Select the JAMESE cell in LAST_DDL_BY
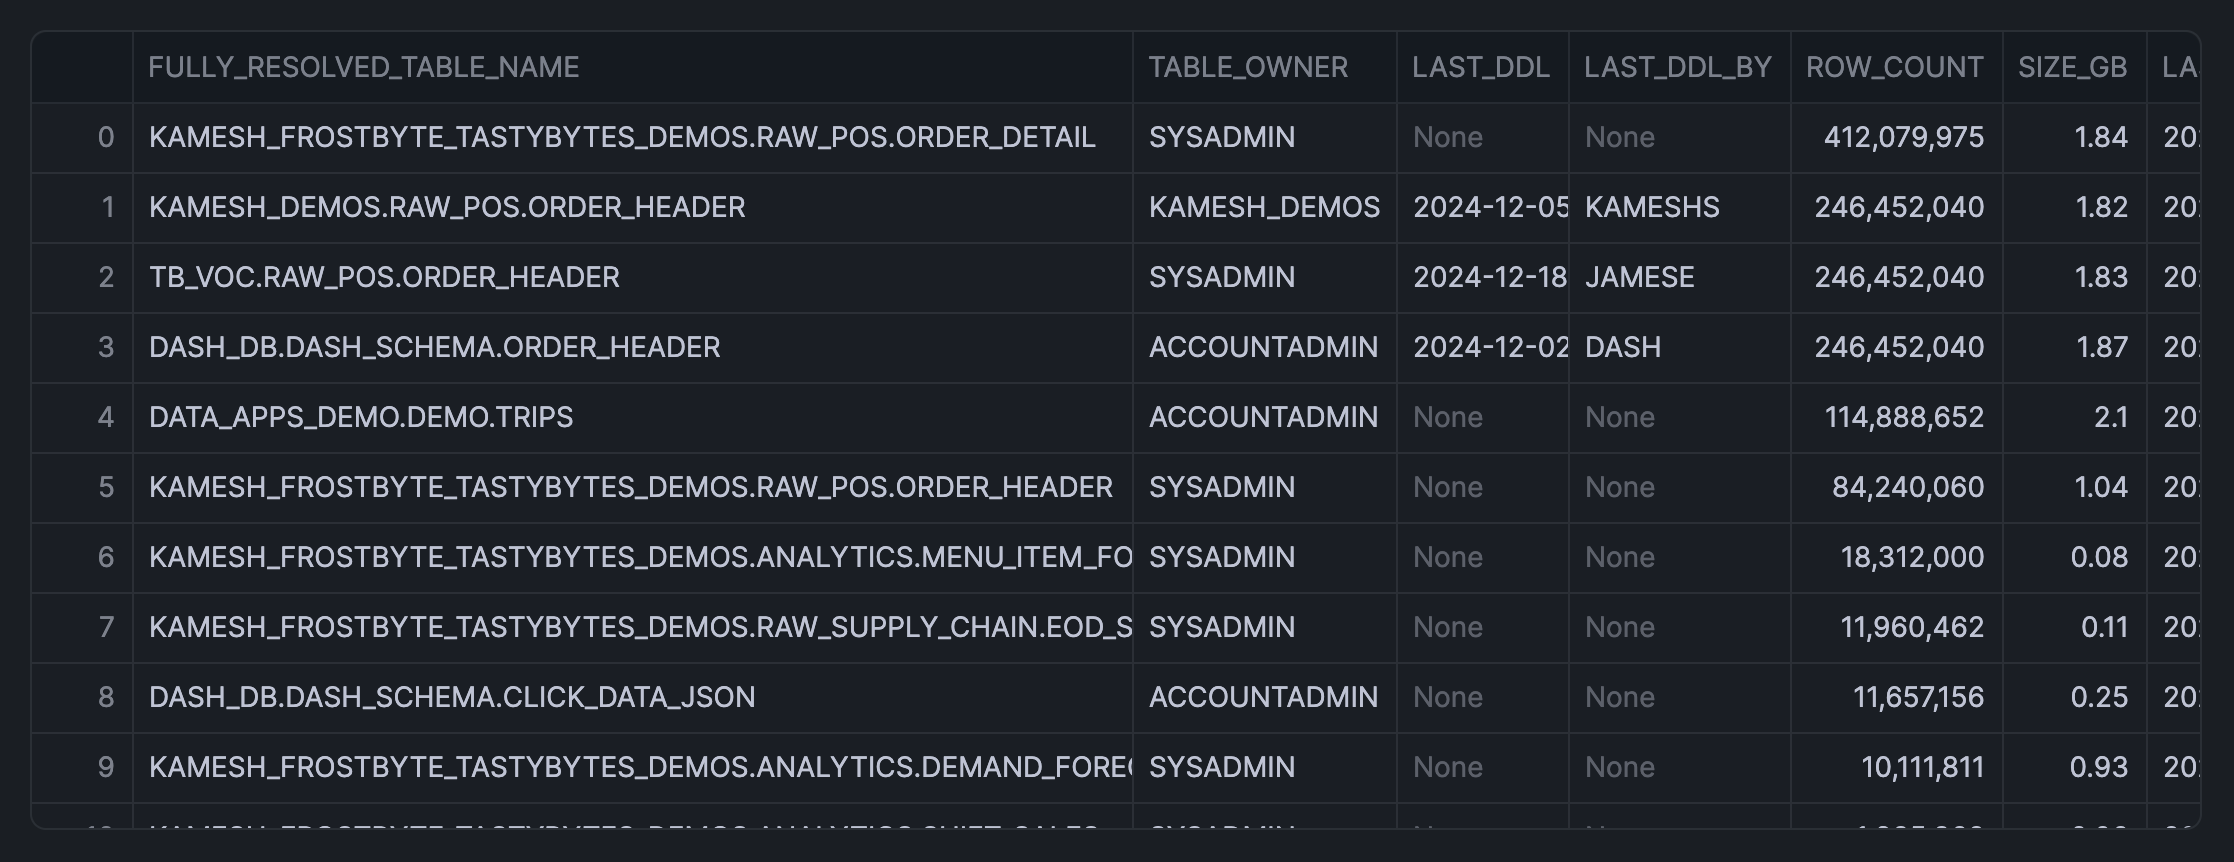The image size is (2234, 862). click(1639, 277)
